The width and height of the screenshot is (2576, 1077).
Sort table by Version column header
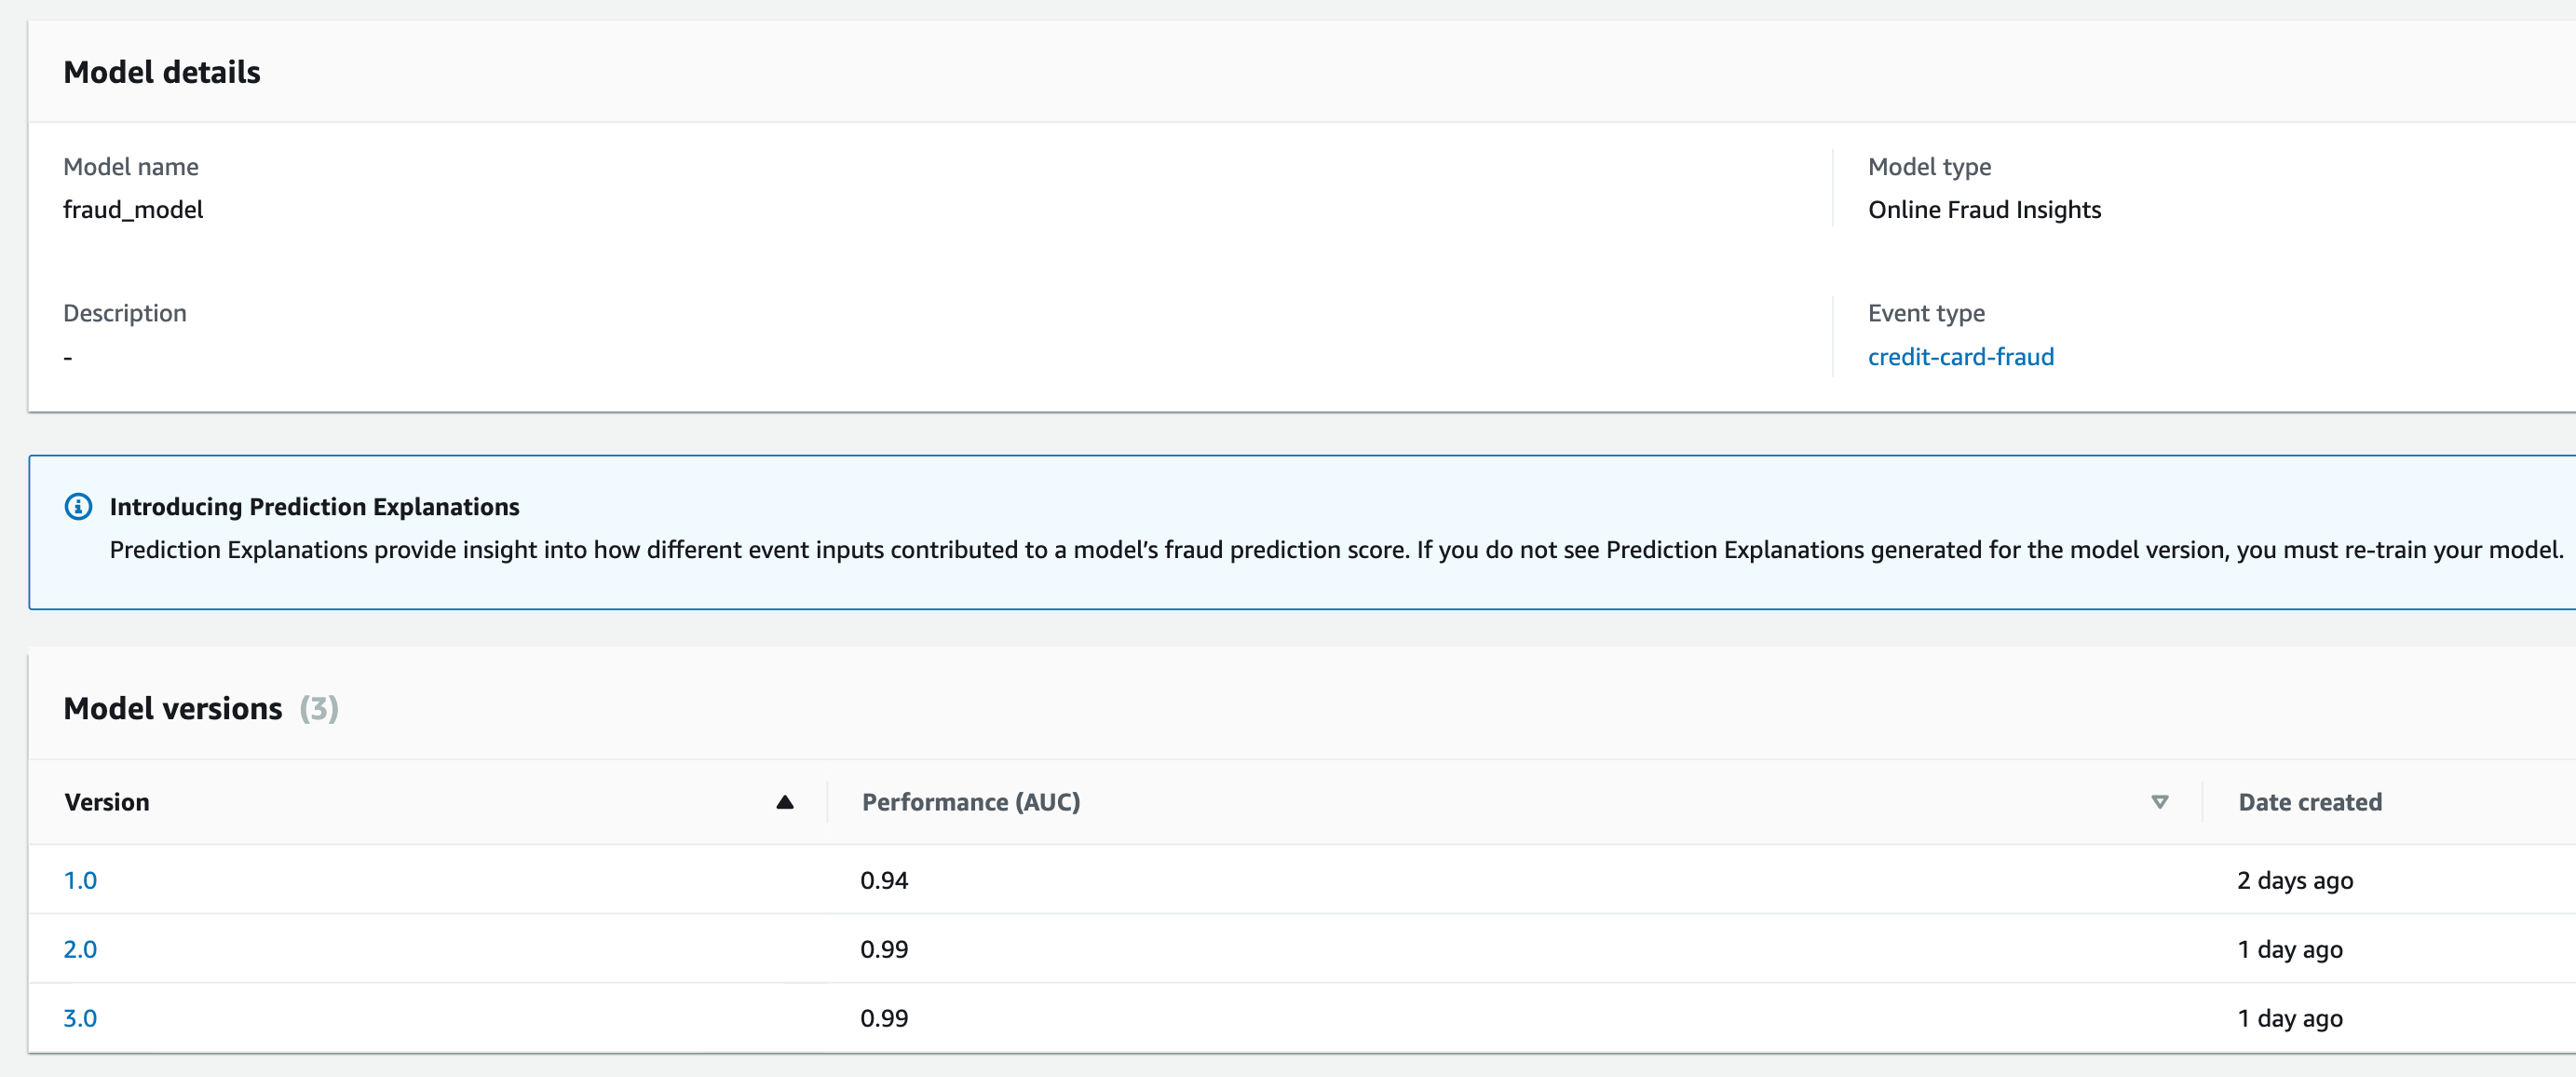point(107,802)
